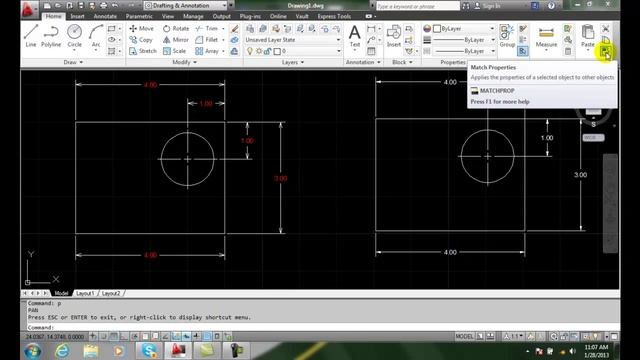Select the Circle tool
The image size is (640, 360).
74,37
